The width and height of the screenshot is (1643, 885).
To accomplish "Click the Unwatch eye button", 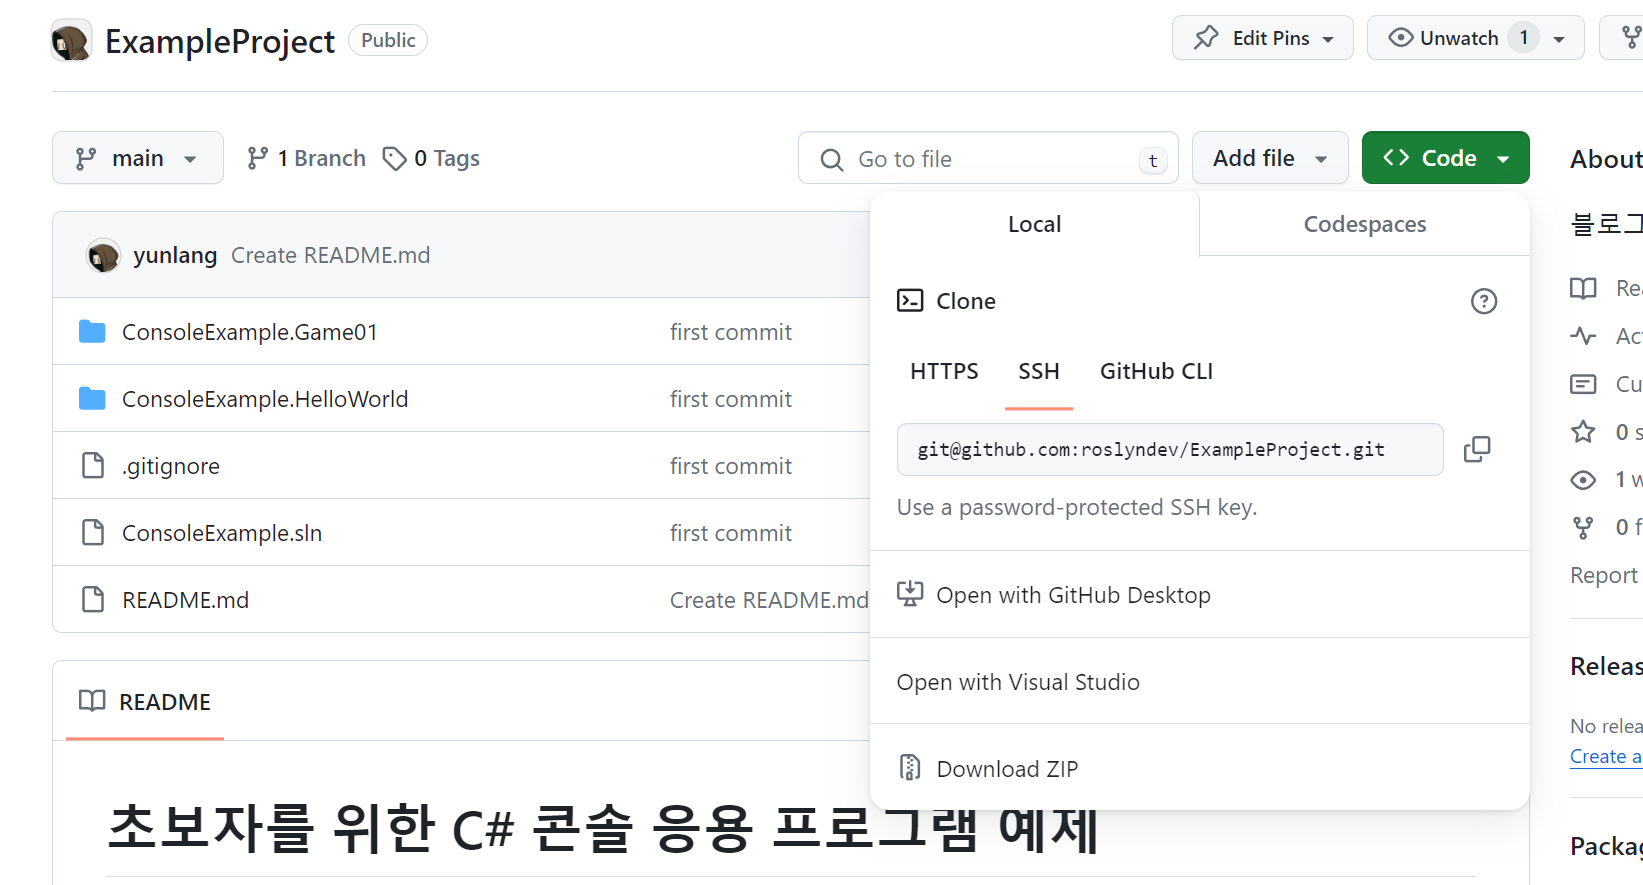I will 1444,38.
